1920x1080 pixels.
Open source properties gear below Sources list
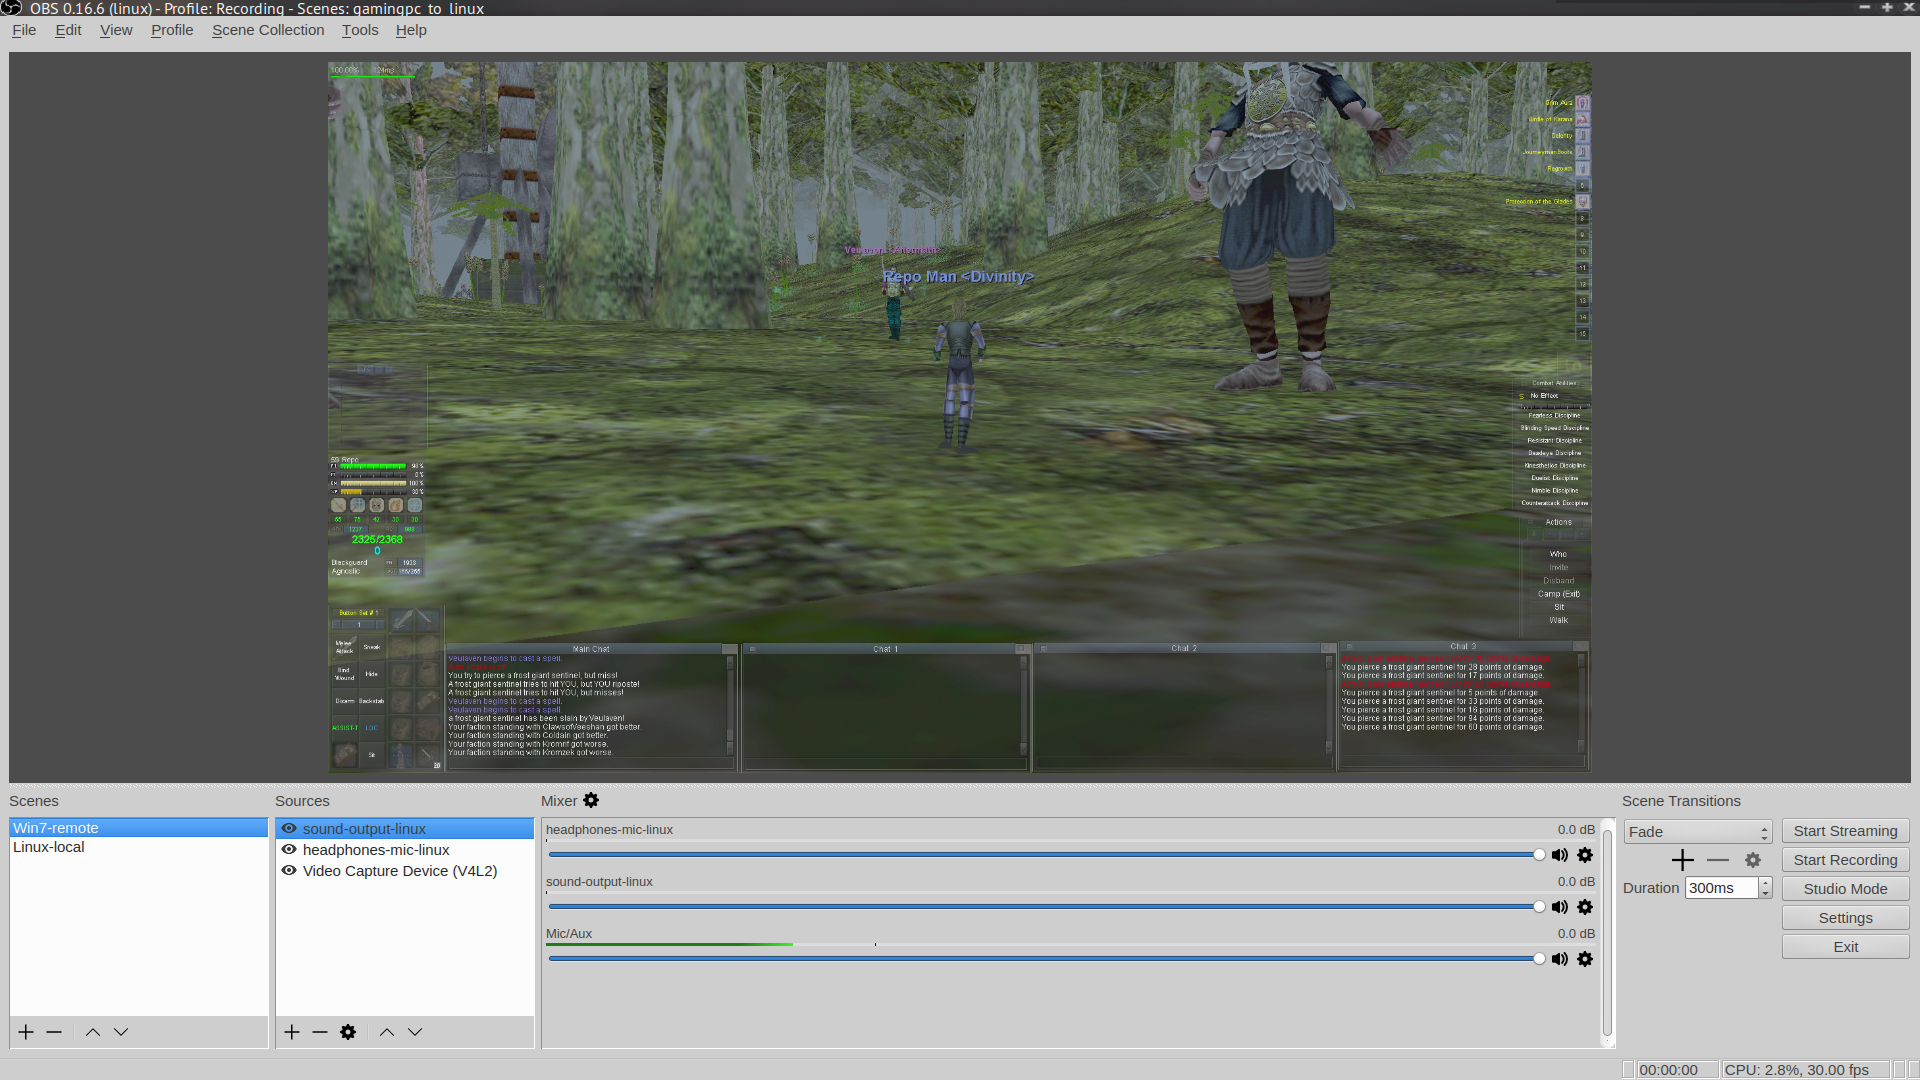(348, 1032)
